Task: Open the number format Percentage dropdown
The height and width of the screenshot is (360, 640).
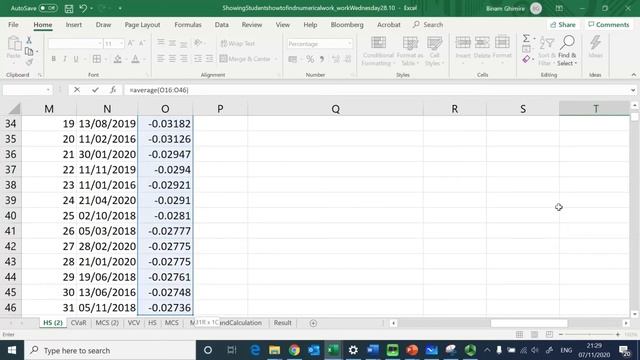Action: coord(349,44)
